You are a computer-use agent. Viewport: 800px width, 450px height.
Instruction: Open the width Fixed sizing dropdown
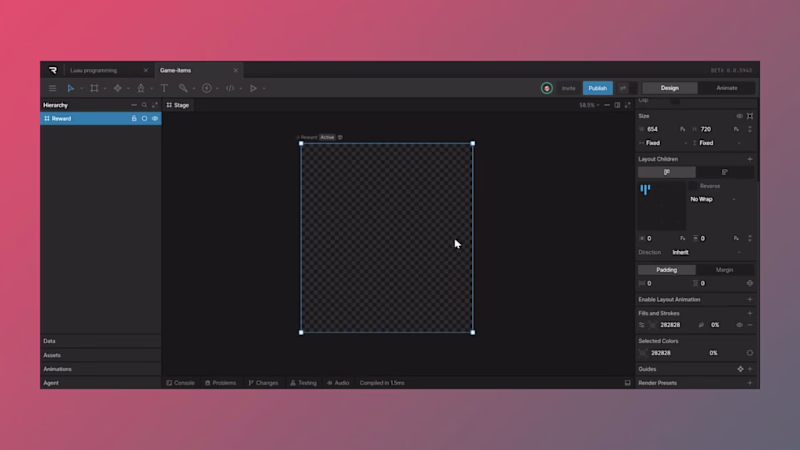[663, 143]
